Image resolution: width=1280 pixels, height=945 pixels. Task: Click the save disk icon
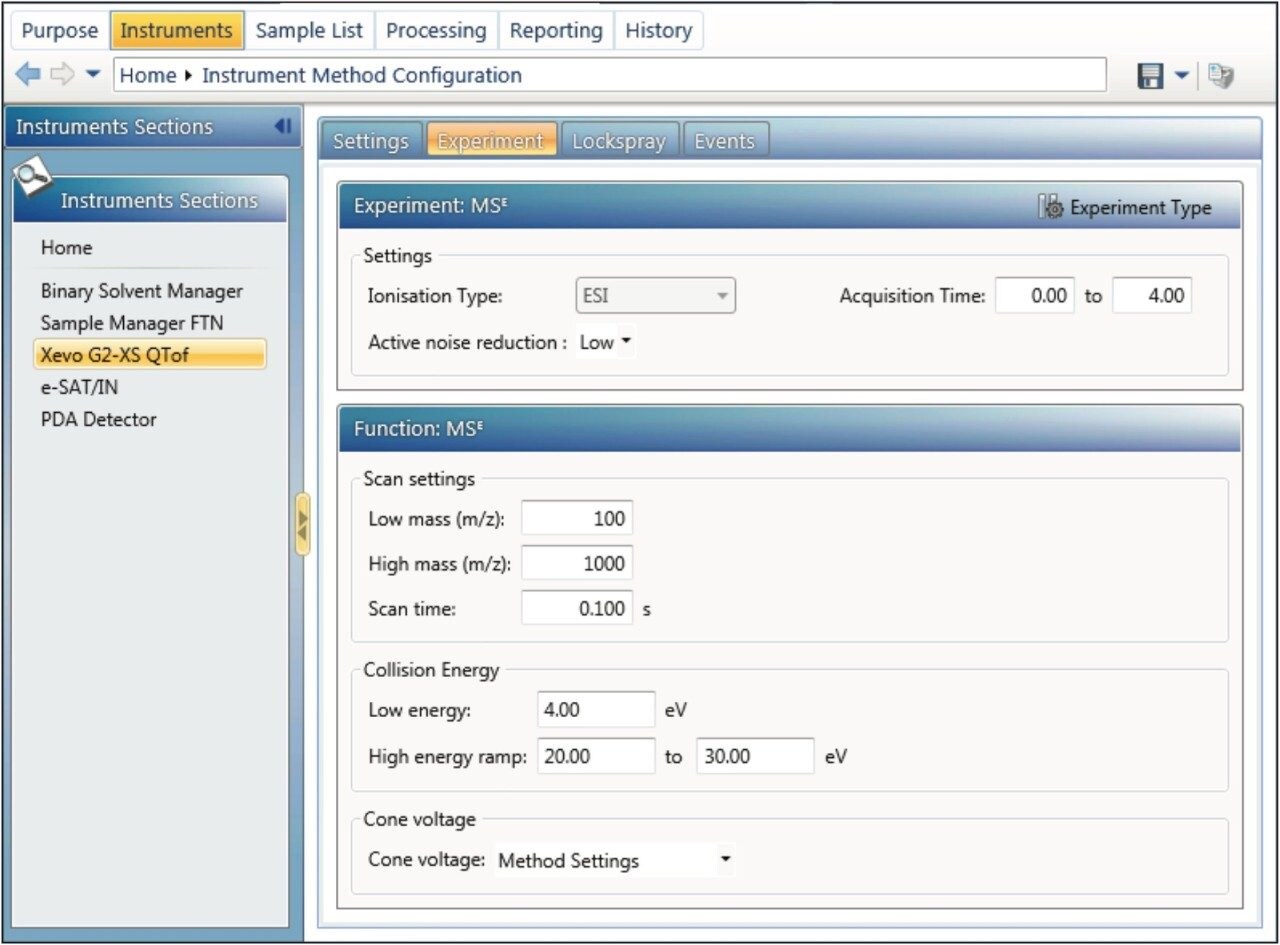[1152, 76]
